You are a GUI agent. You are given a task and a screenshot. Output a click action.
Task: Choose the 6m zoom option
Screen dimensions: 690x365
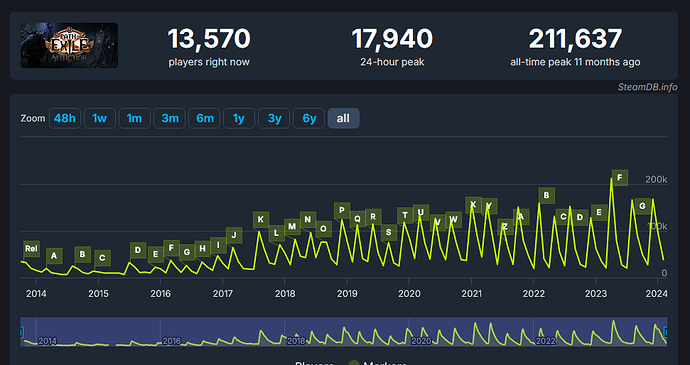coord(204,118)
